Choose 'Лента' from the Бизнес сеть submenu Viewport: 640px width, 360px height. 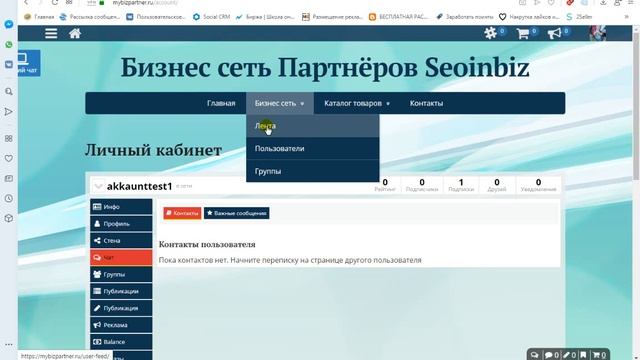point(312,126)
